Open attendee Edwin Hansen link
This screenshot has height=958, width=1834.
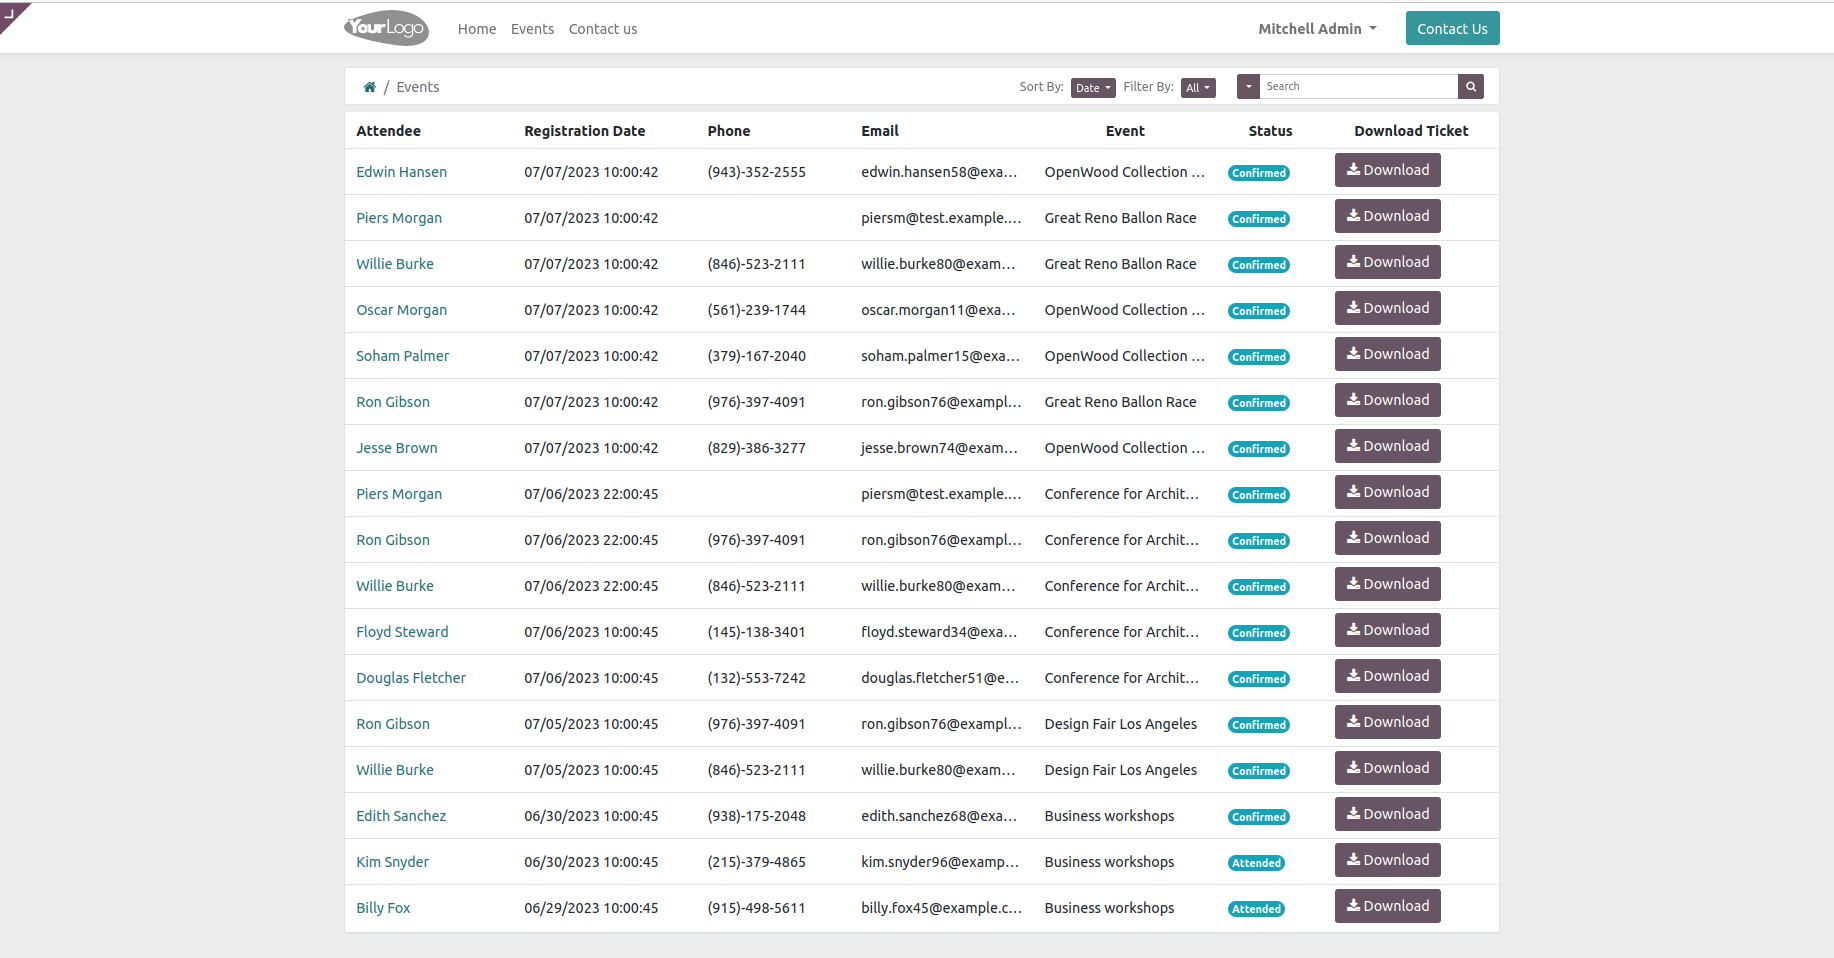tap(401, 172)
